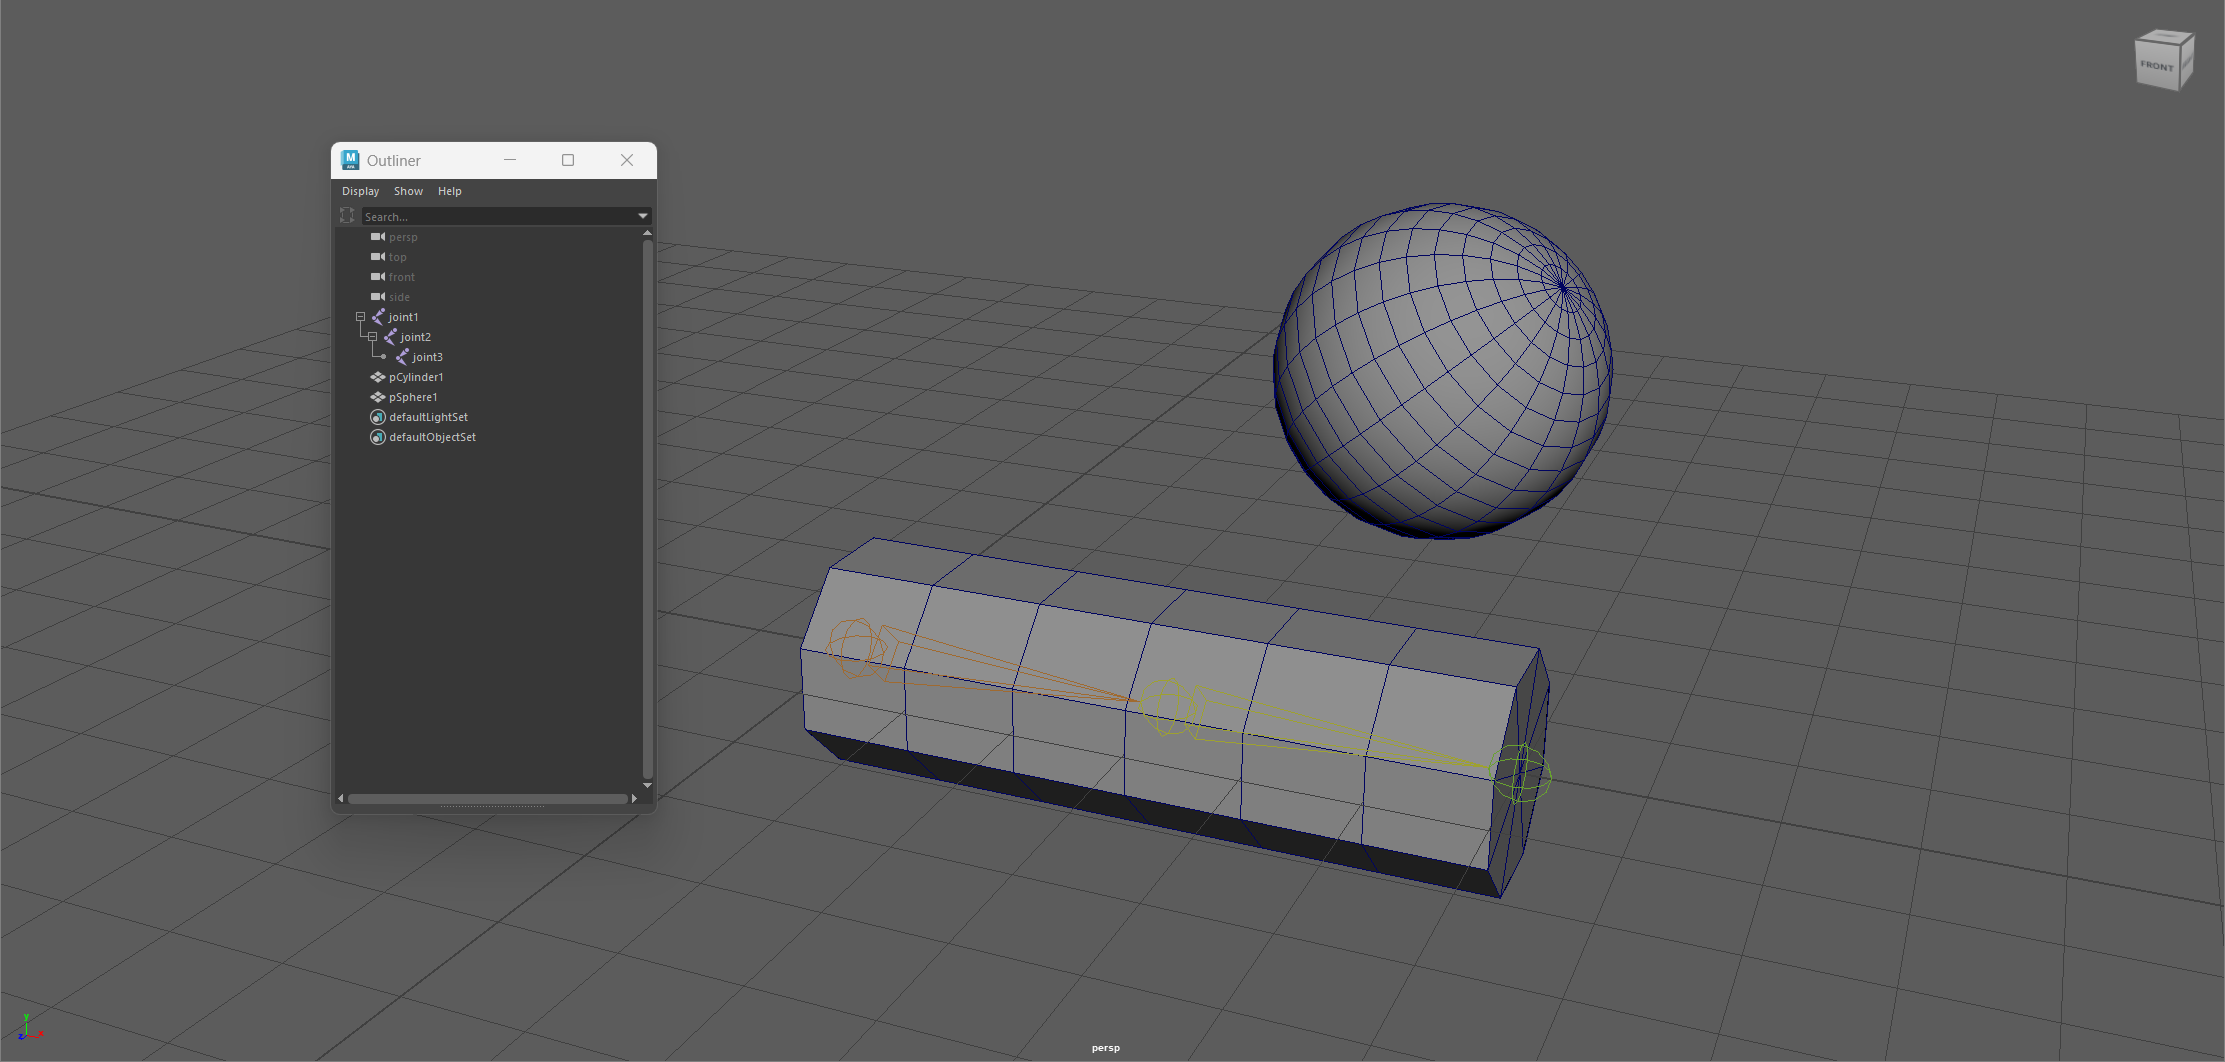Click the pSphere1 mesh icon in Outliner

coord(378,397)
